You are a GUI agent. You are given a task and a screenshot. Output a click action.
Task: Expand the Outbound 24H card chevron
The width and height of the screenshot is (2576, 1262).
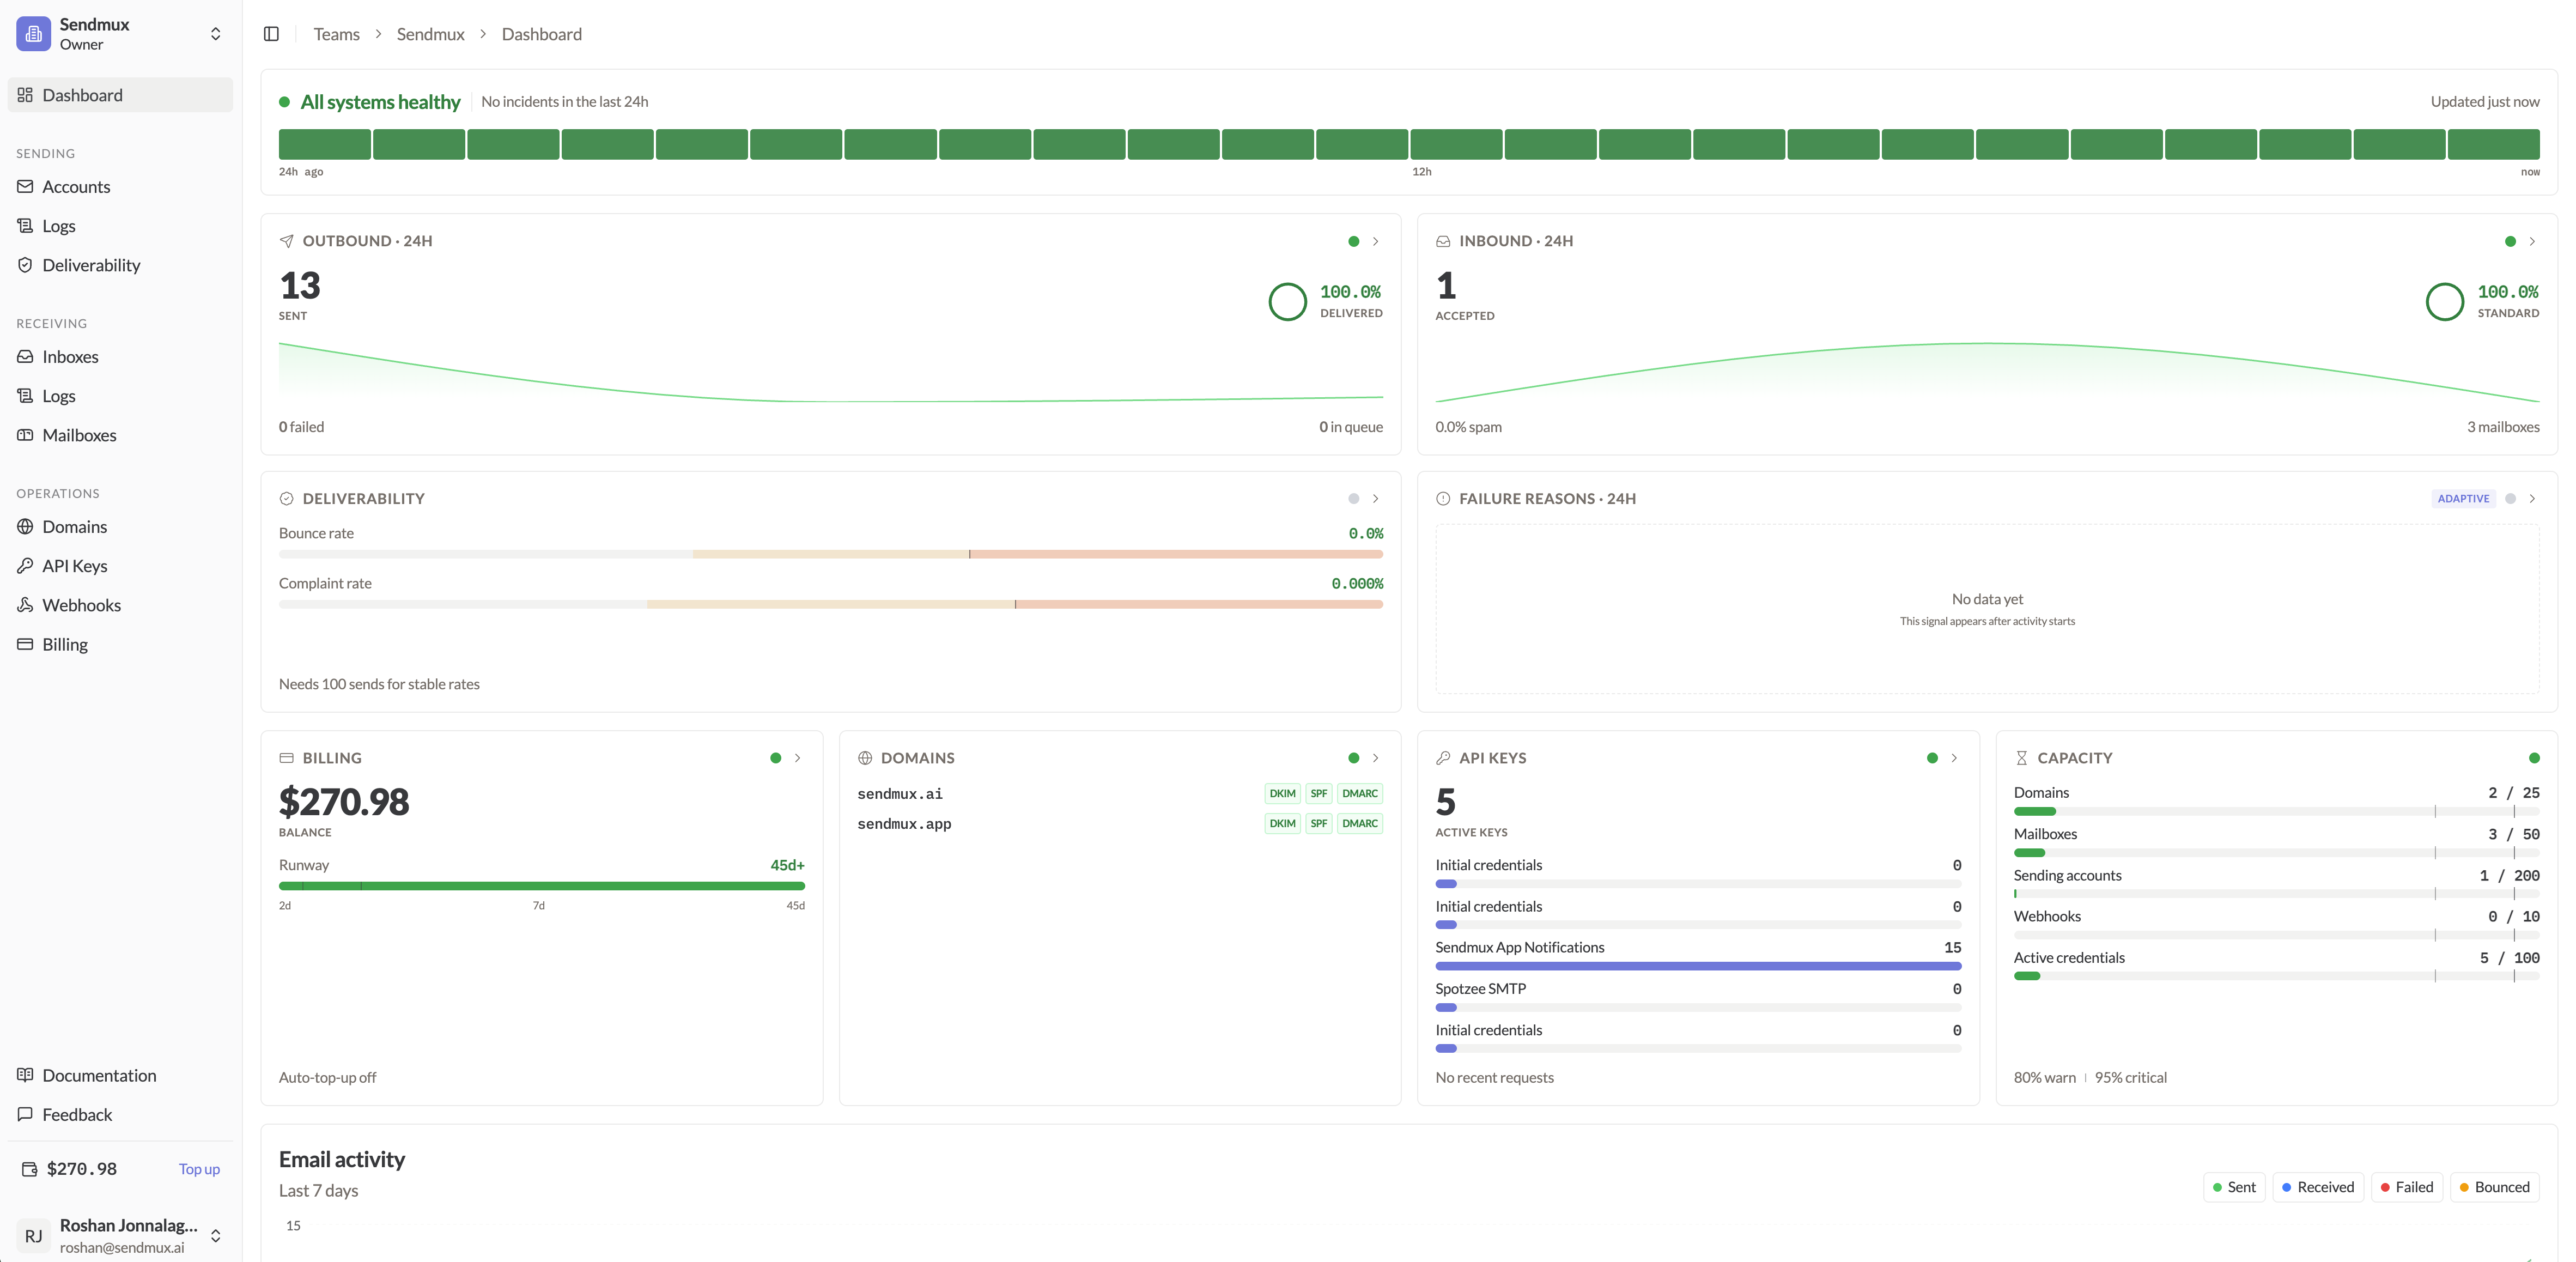tap(1375, 241)
